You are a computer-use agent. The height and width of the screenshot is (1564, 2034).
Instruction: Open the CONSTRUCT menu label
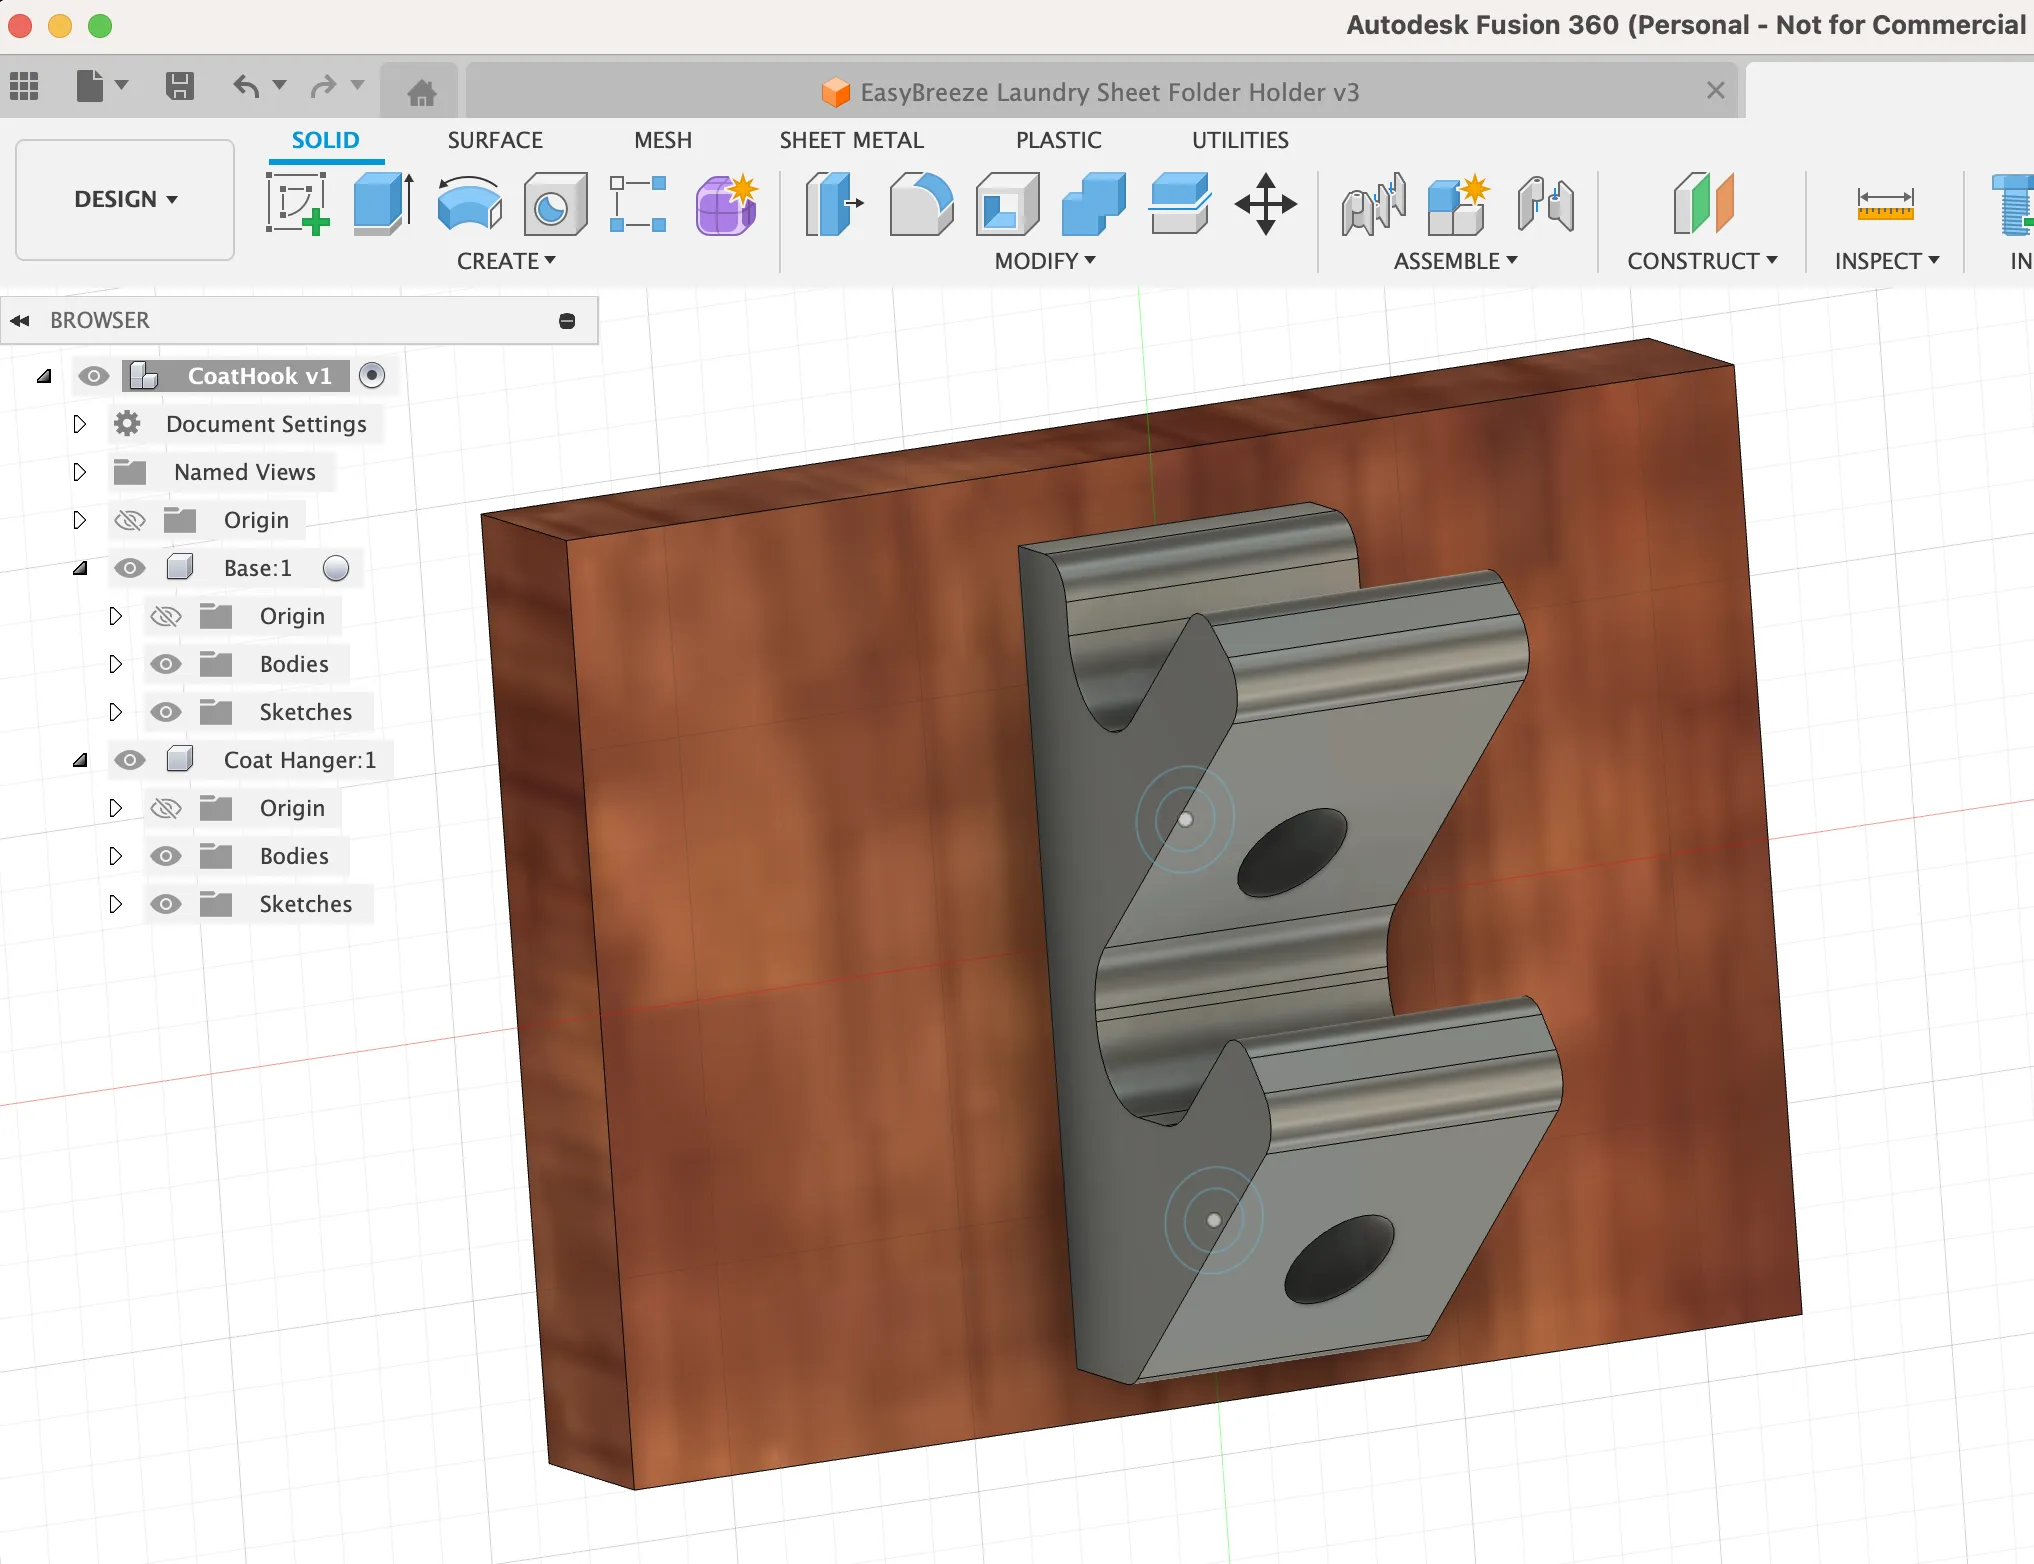(1702, 261)
